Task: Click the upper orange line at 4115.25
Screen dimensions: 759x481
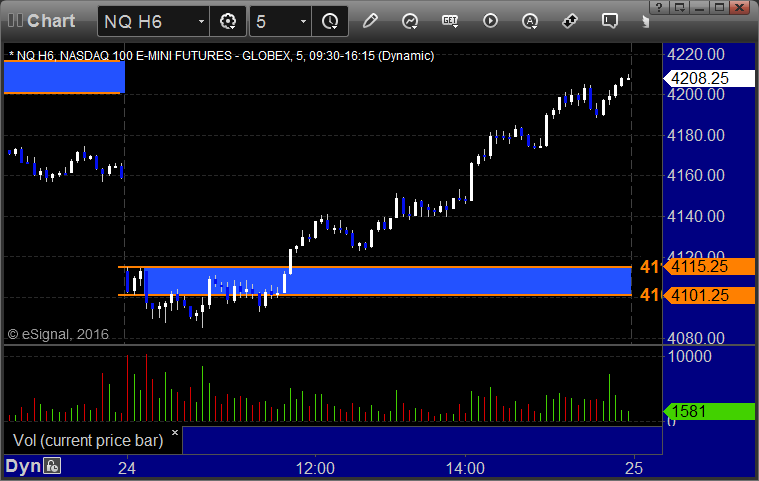Action: pos(375,267)
